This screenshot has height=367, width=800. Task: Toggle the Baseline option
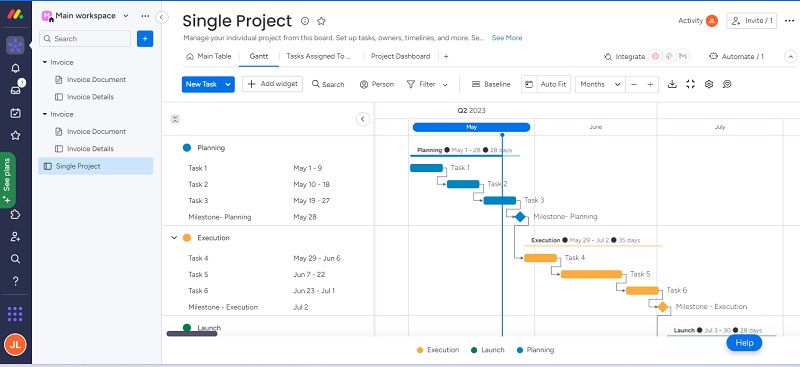[x=491, y=84]
